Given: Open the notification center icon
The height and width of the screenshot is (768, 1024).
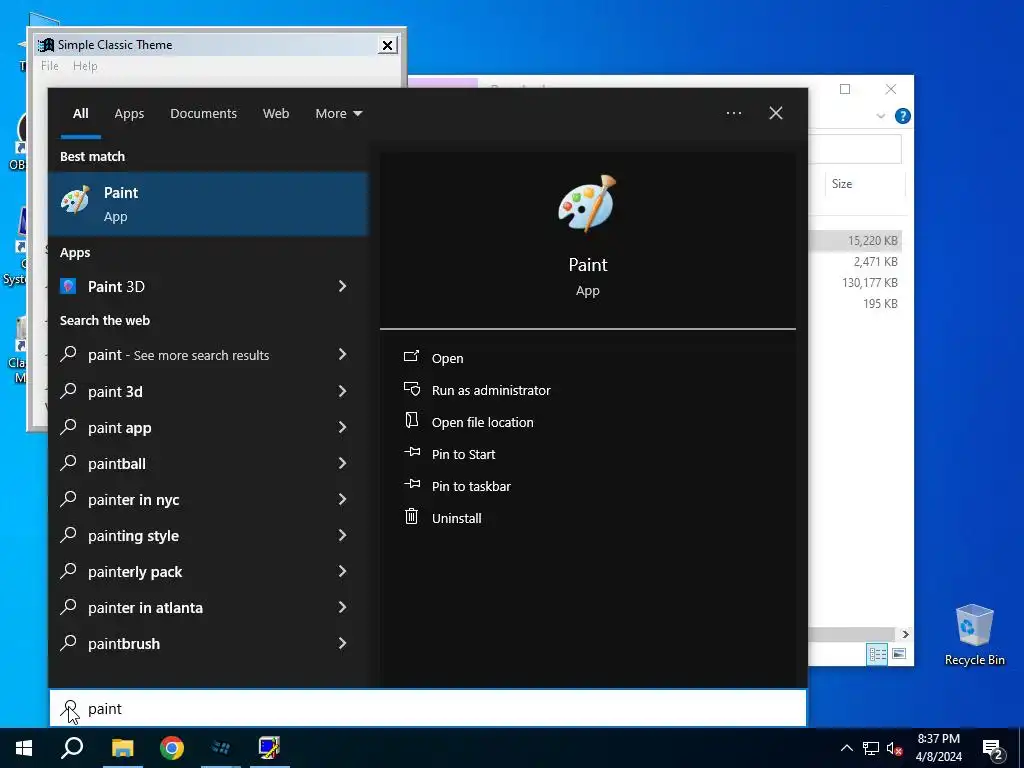Looking at the screenshot, I should 993,748.
